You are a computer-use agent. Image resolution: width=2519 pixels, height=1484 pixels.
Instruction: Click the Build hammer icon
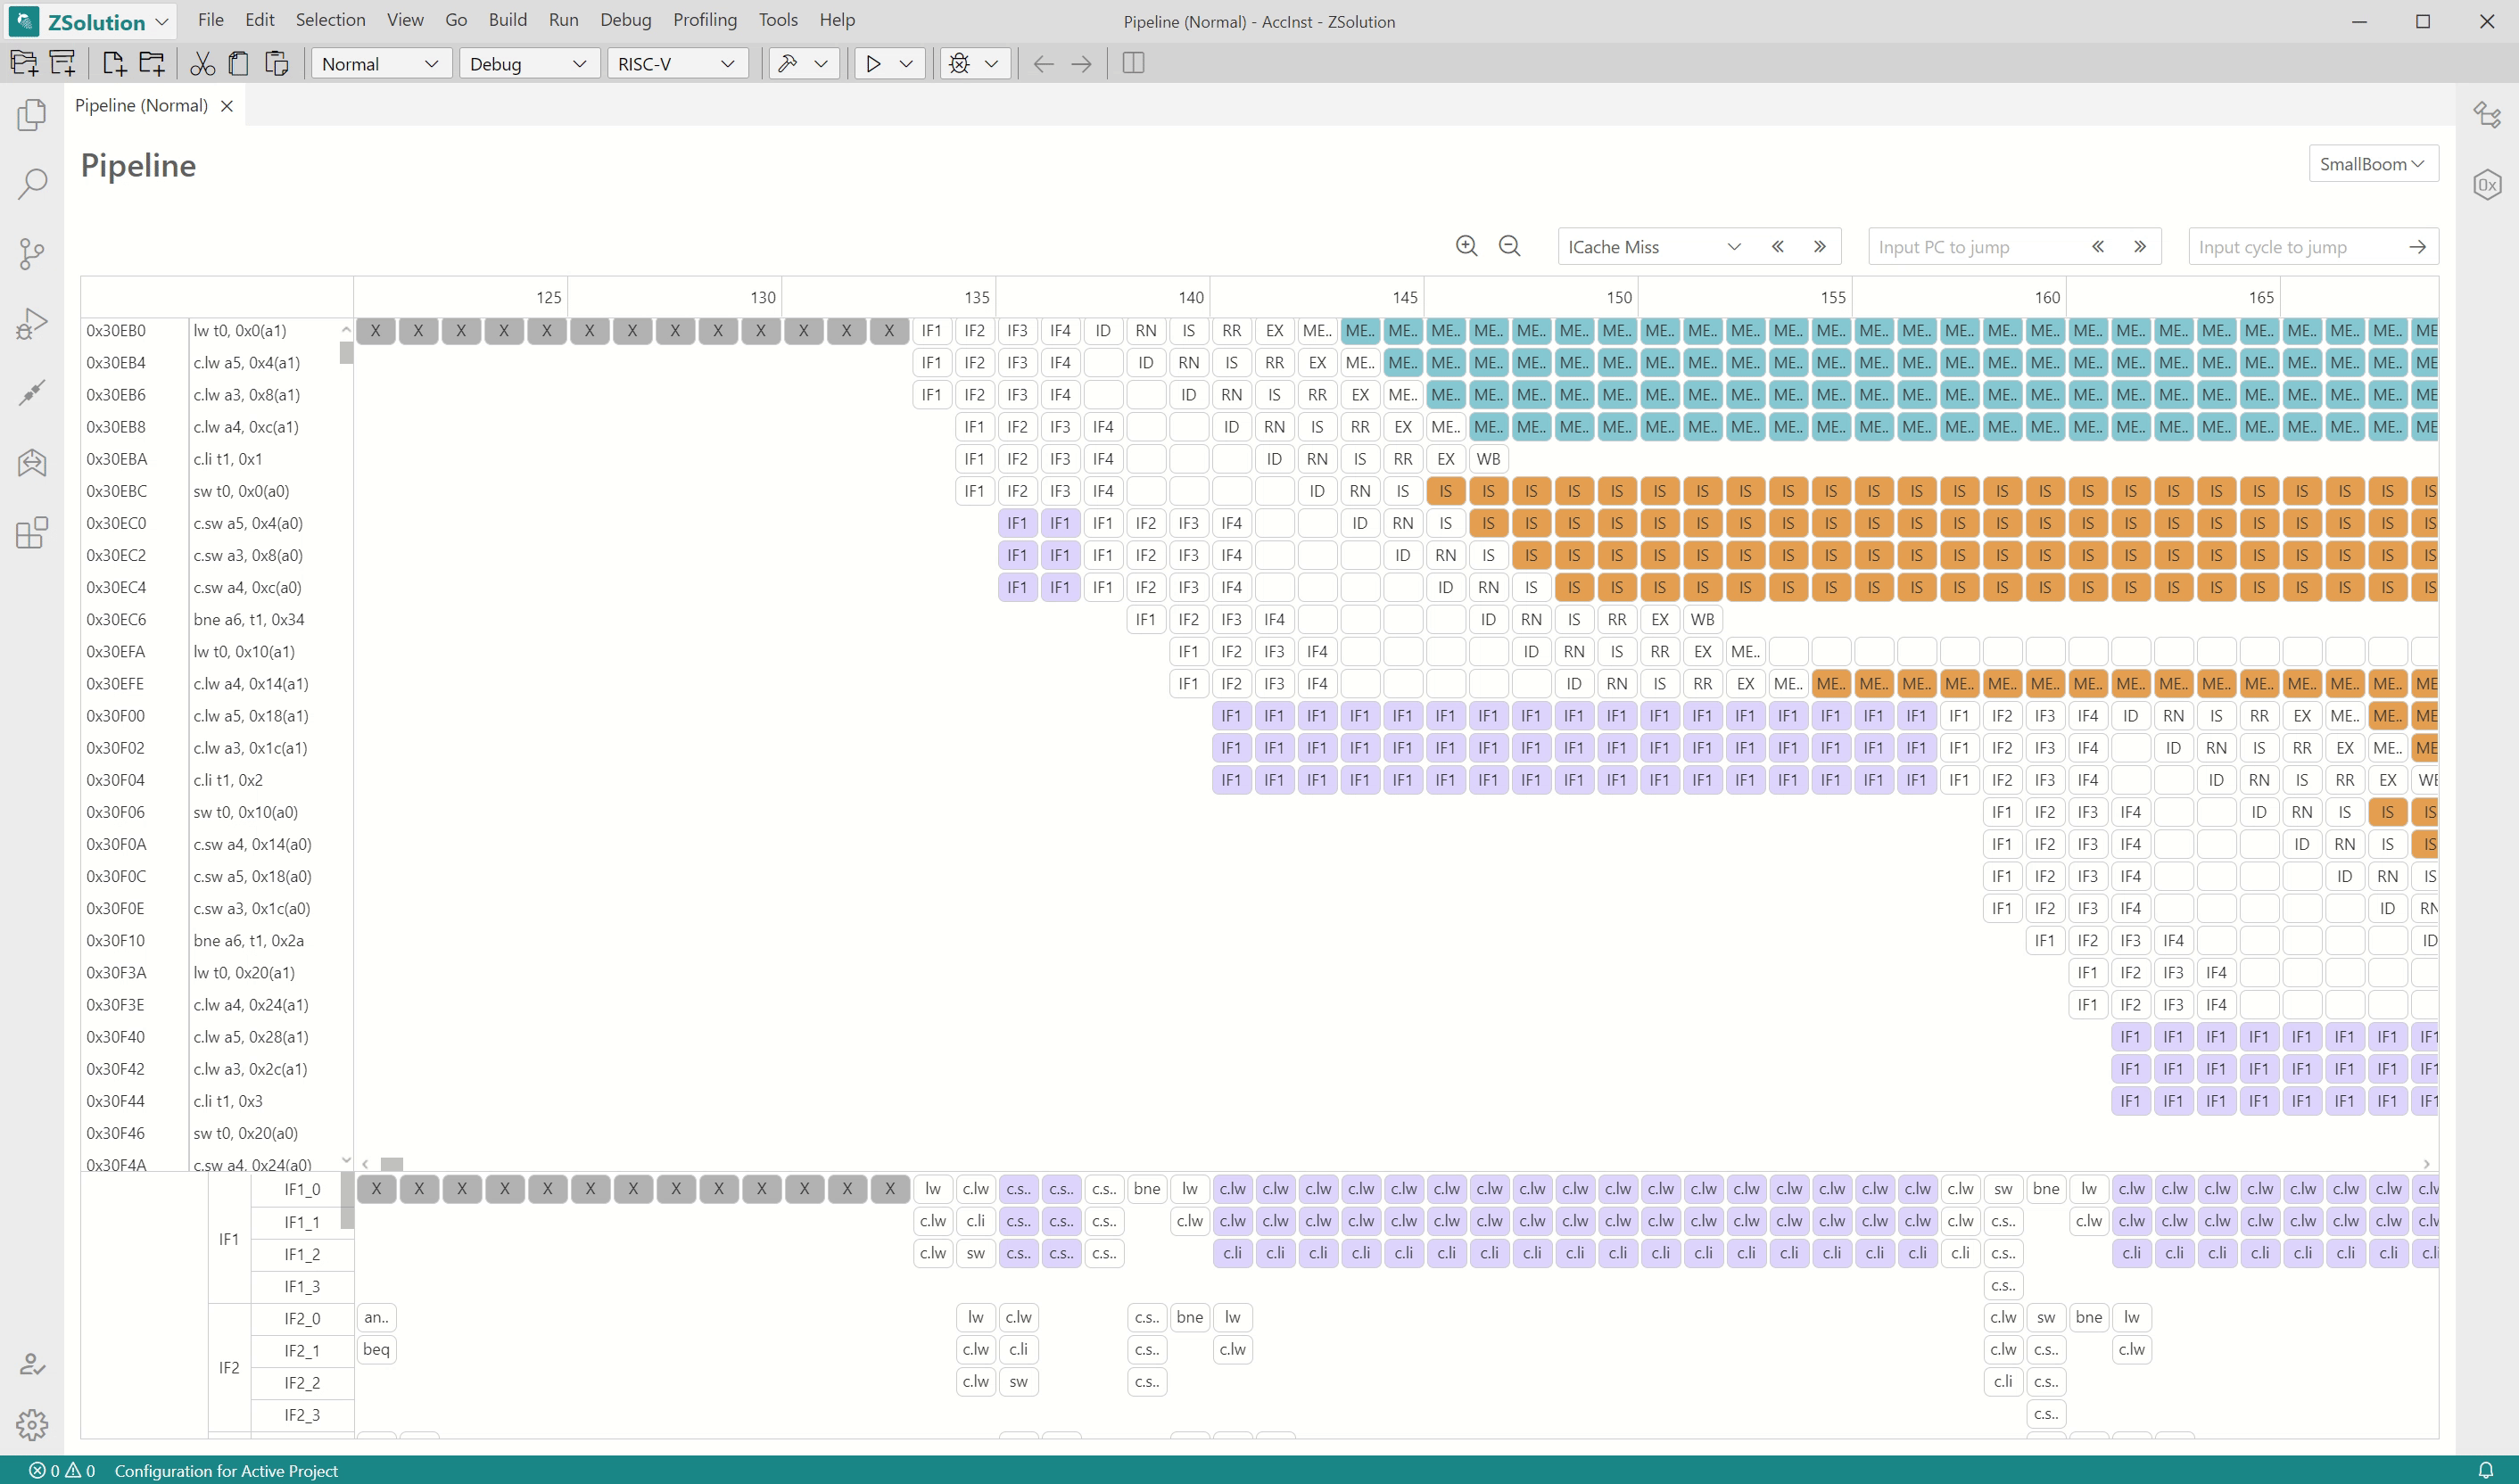(788, 64)
